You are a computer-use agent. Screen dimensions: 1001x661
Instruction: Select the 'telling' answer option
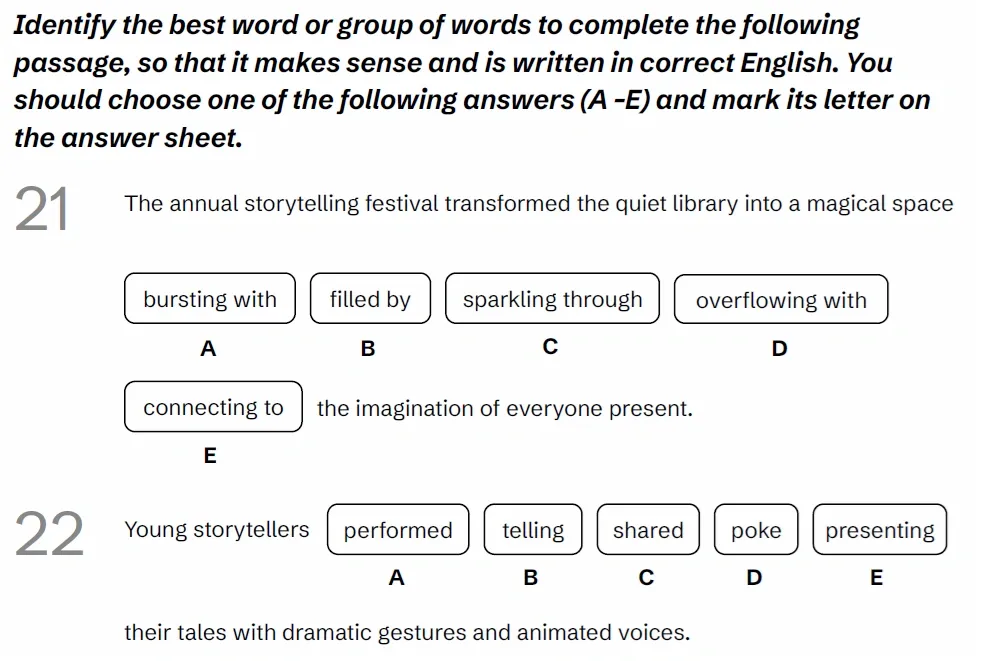pyautogui.click(x=533, y=530)
